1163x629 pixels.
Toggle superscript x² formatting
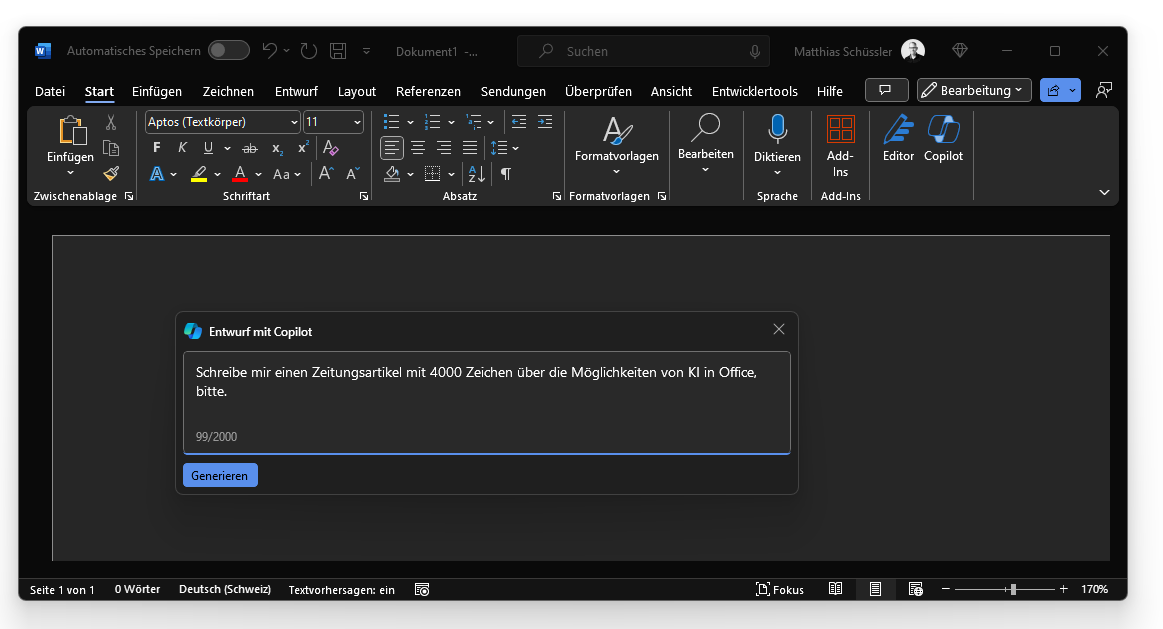point(303,148)
